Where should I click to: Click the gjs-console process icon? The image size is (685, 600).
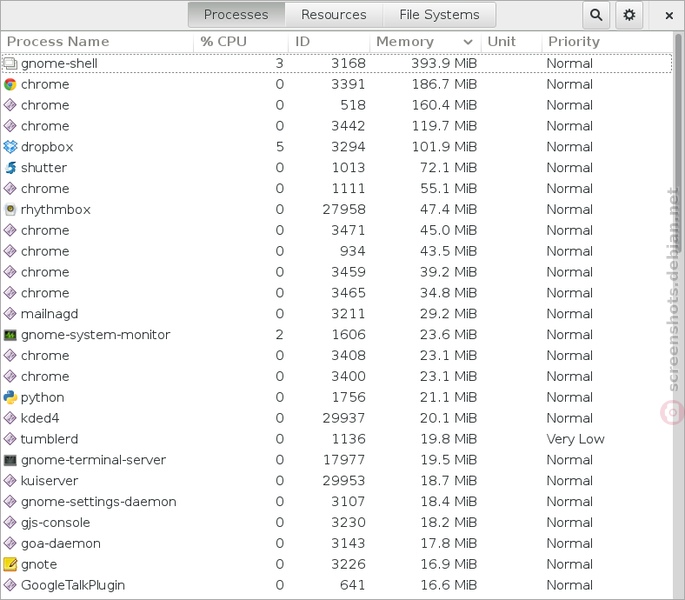(10, 523)
